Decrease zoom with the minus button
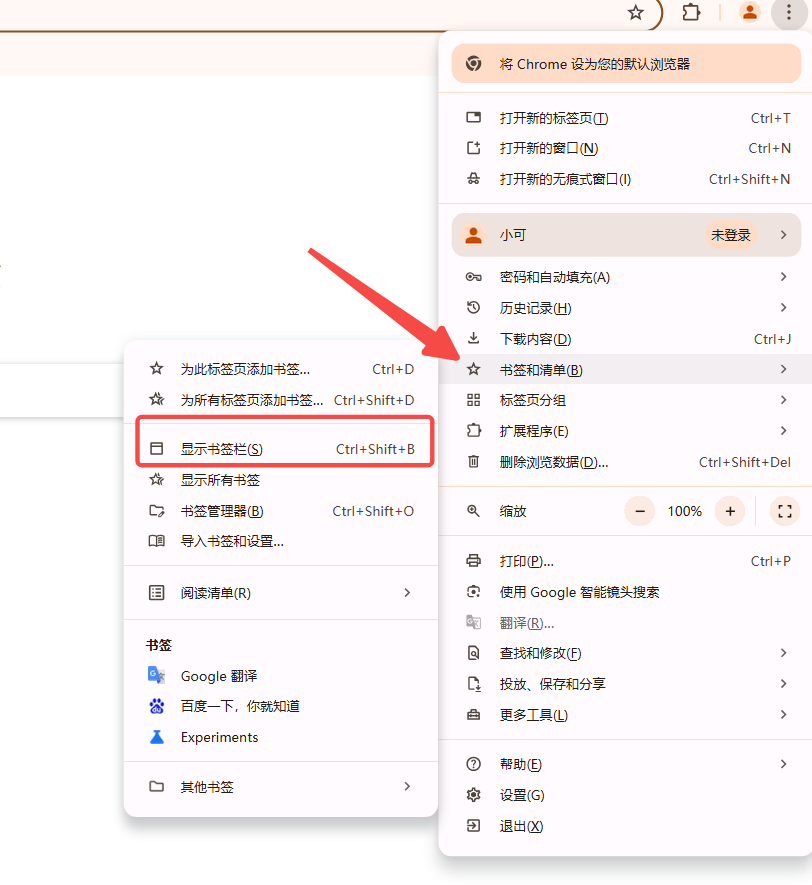812x885 pixels. 639,511
